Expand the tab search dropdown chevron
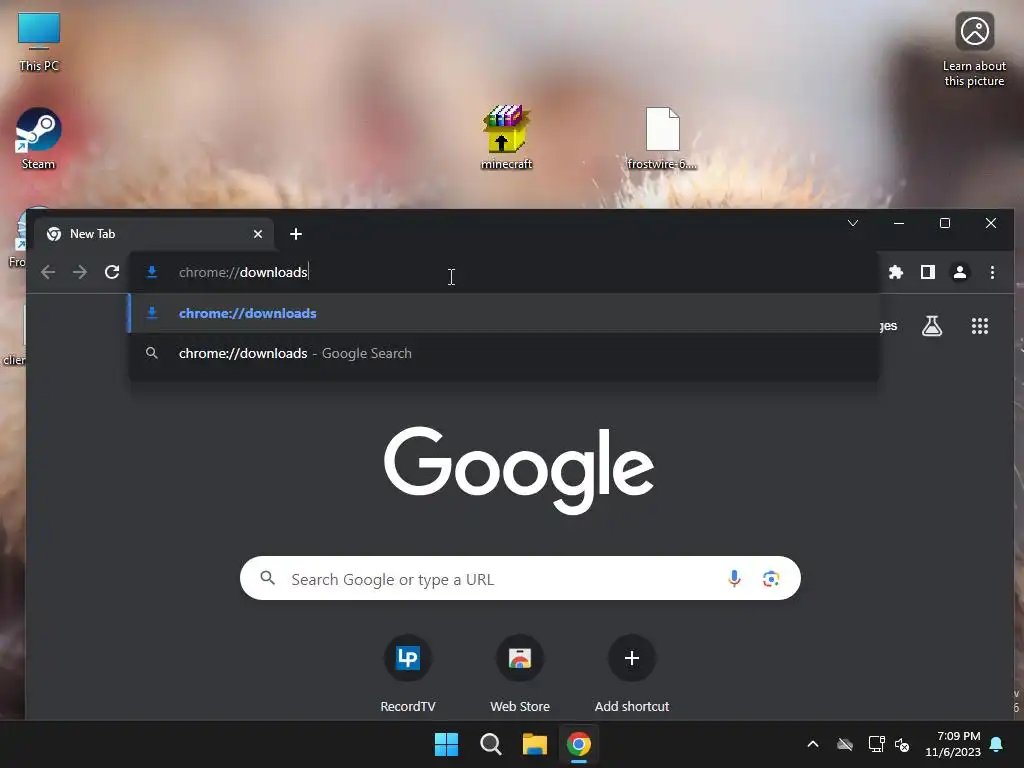Screen dimensions: 1024x768 [853, 223]
